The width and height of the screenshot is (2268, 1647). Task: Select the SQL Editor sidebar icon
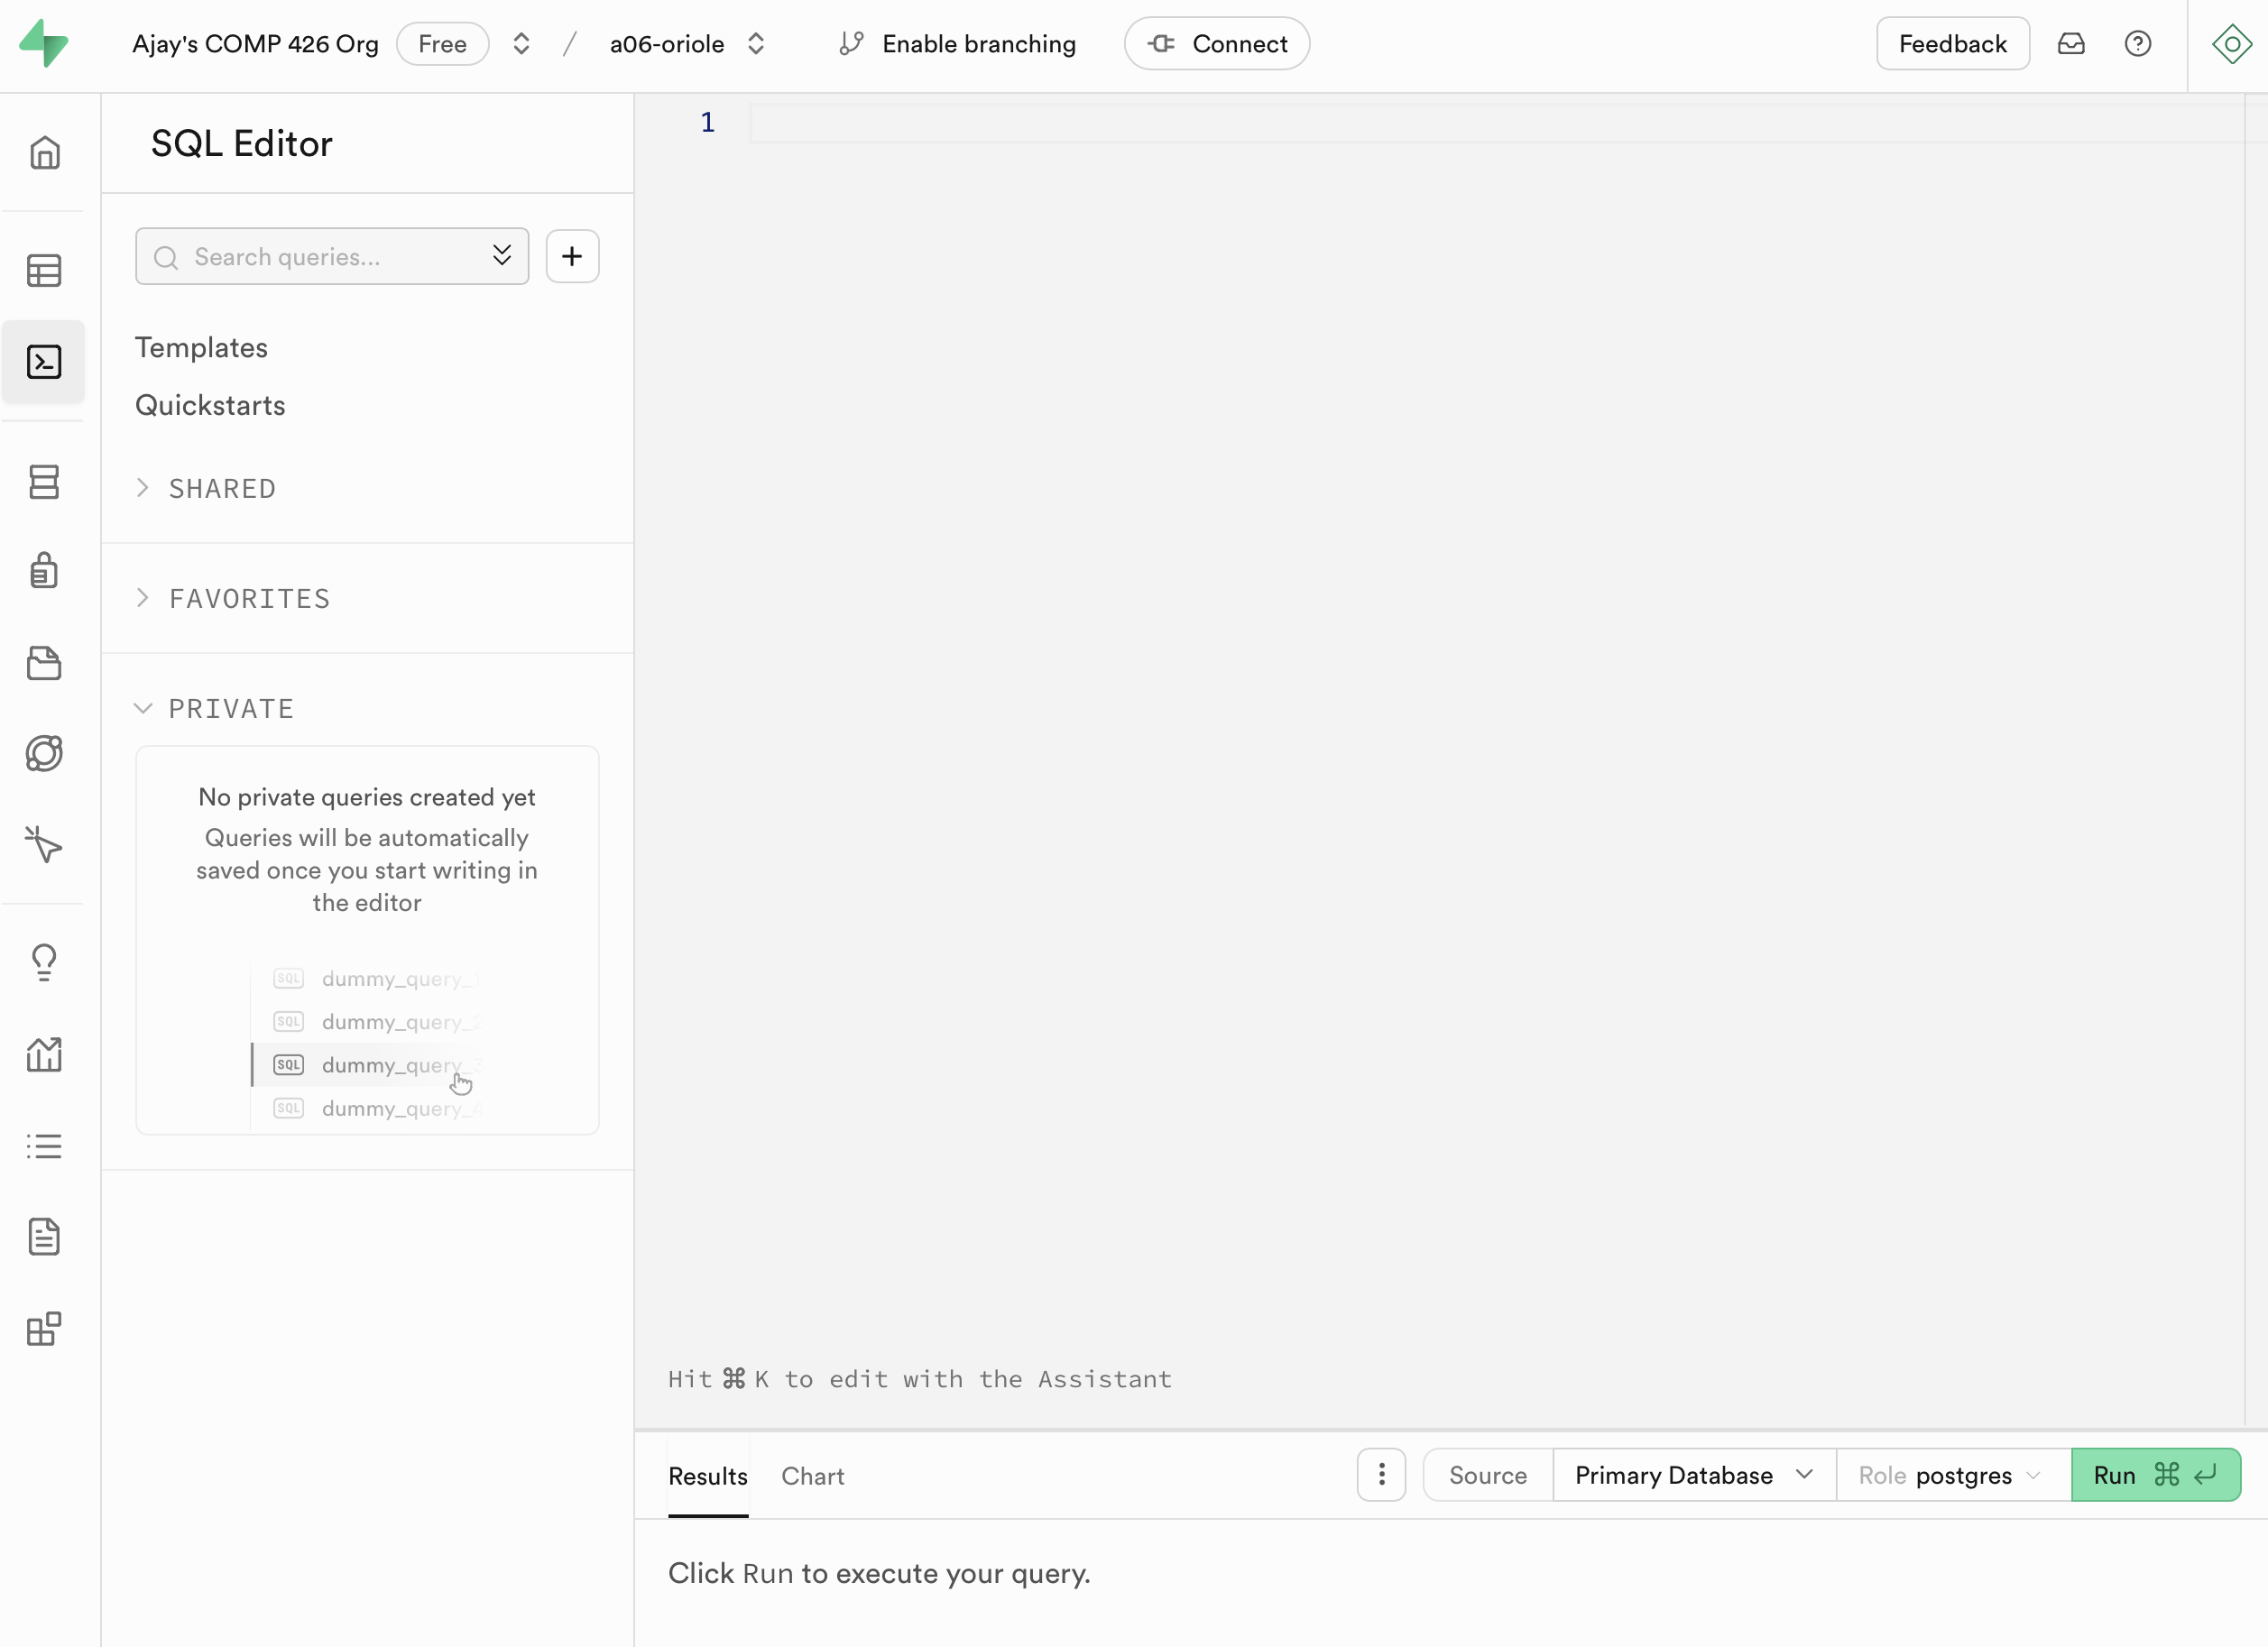click(x=44, y=362)
